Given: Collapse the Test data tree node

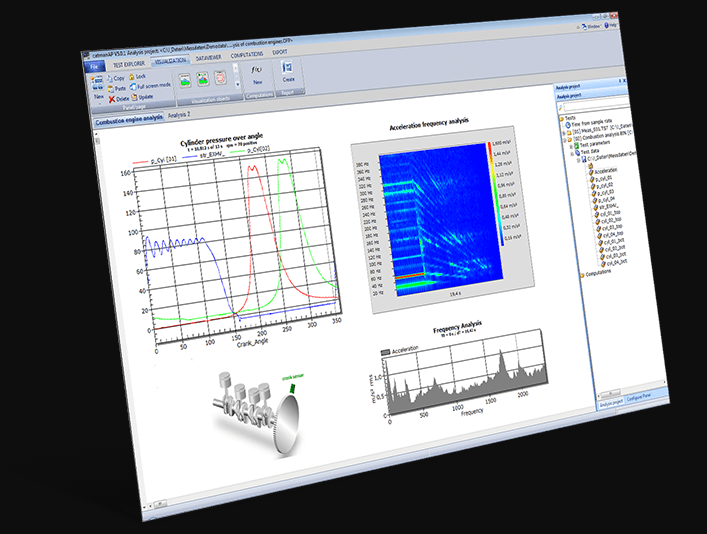Looking at the screenshot, I should [570, 155].
